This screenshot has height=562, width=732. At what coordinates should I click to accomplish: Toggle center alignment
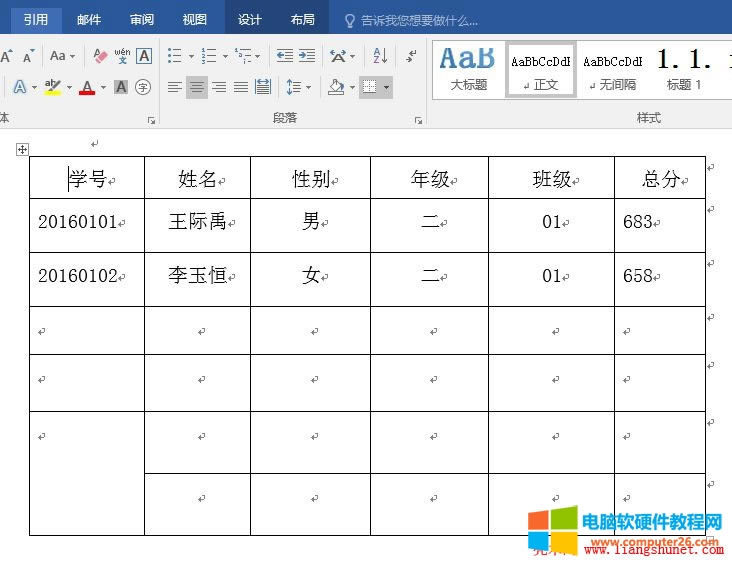point(197,87)
